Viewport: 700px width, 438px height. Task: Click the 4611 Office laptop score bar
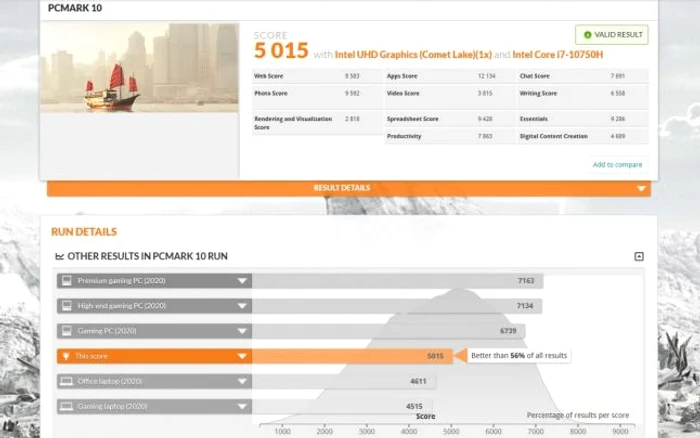coord(344,381)
